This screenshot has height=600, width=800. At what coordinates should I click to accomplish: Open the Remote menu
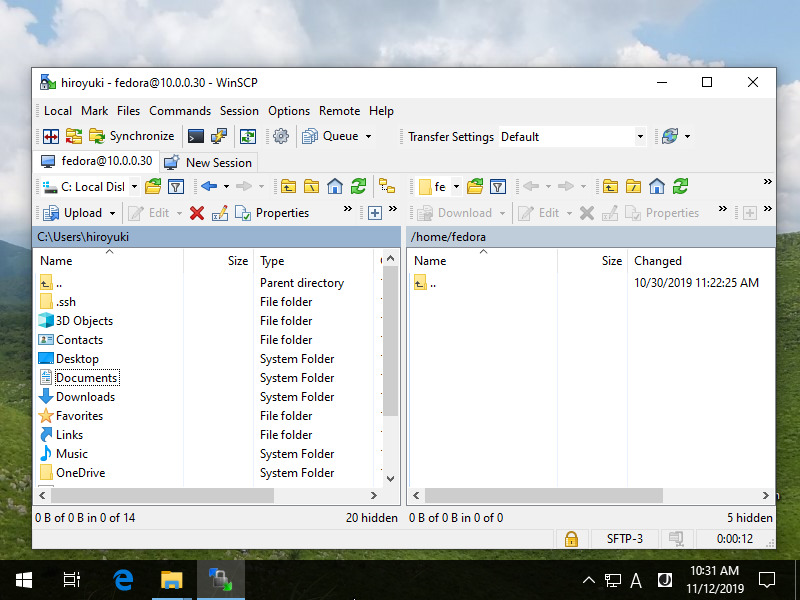coord(339,111)
